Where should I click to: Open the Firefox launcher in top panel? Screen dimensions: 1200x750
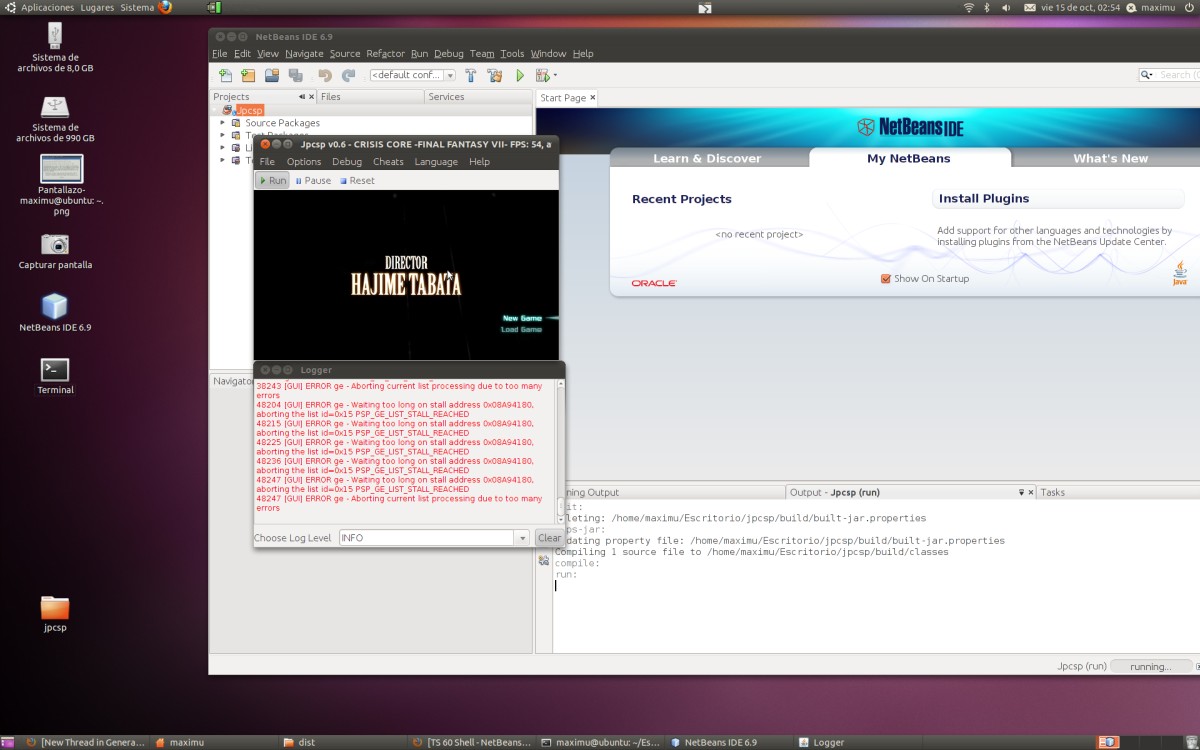[165, 7]
